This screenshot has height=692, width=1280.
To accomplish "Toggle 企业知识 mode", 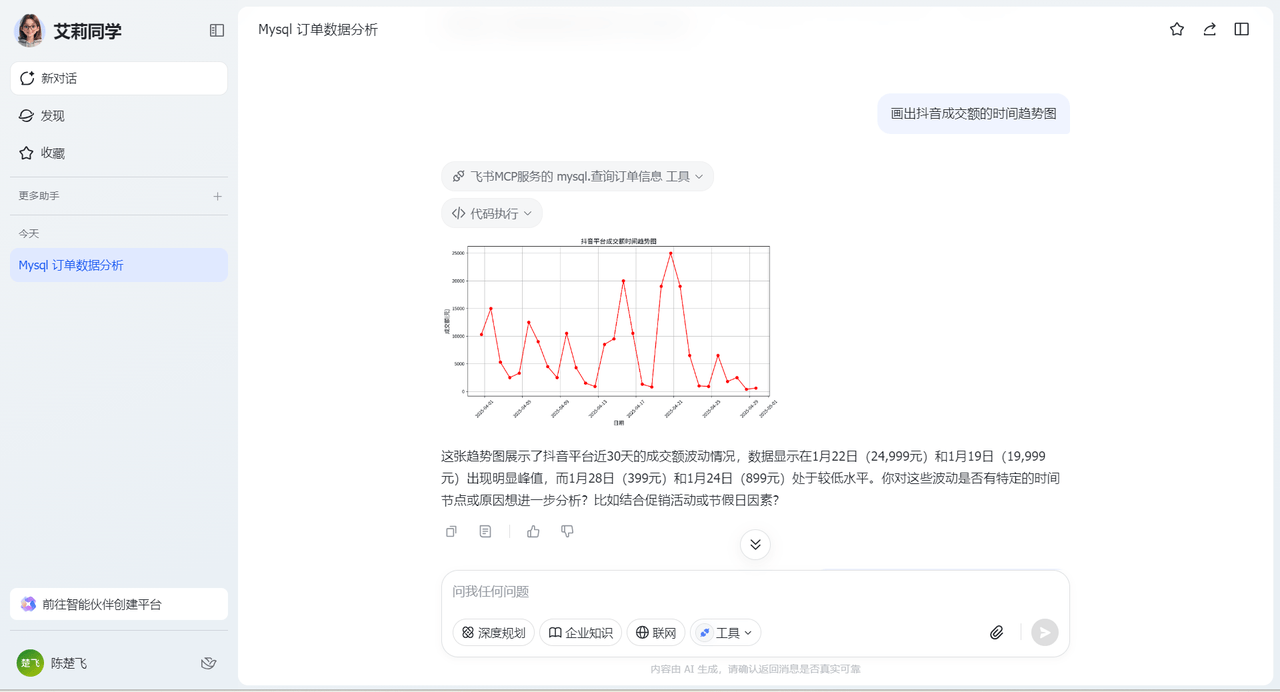I will pos(580,632).
